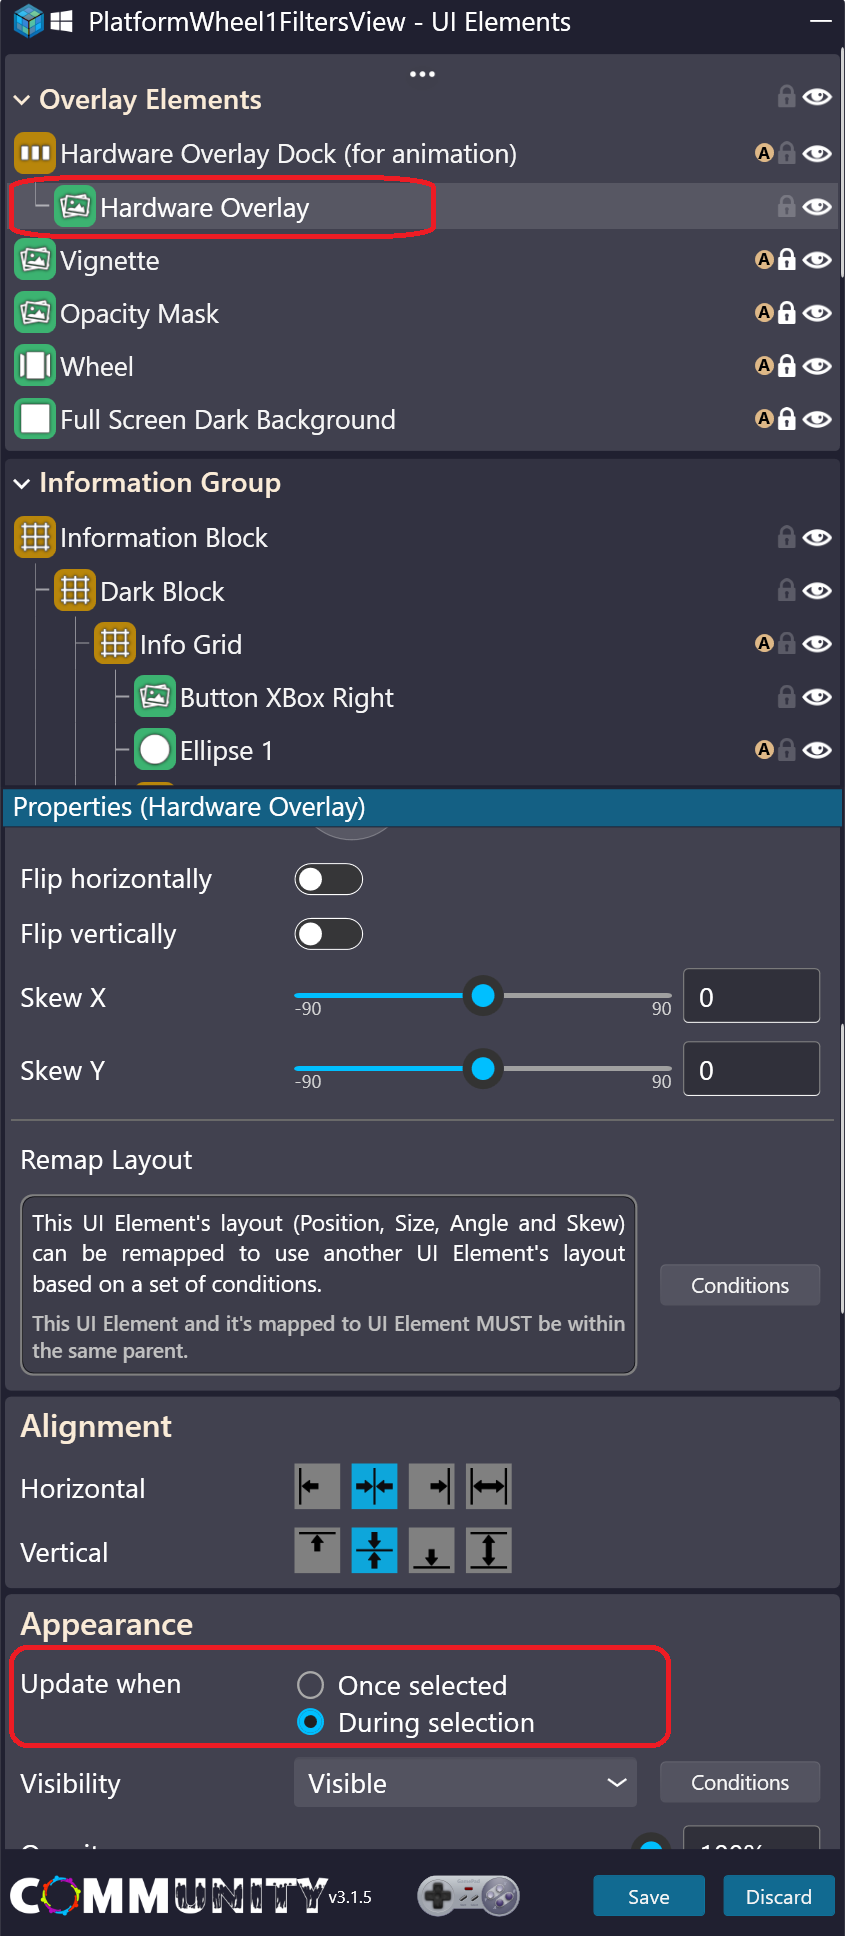Viewport: 845px width, 1936px height.
Task: Click the gamepad controller icon
Action: (468, 1895)
